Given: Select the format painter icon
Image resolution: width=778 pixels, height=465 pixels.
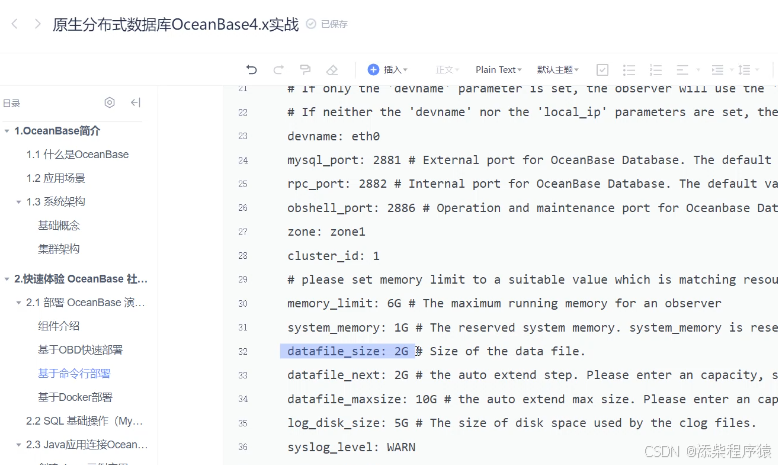Looking at the screenshot, I should tap(305, 70).
